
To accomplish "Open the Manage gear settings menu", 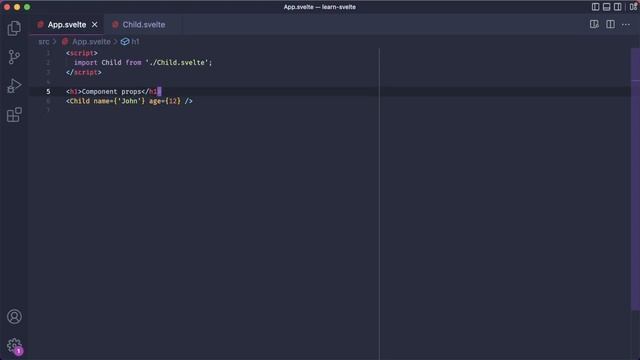I will click(14, 346).
